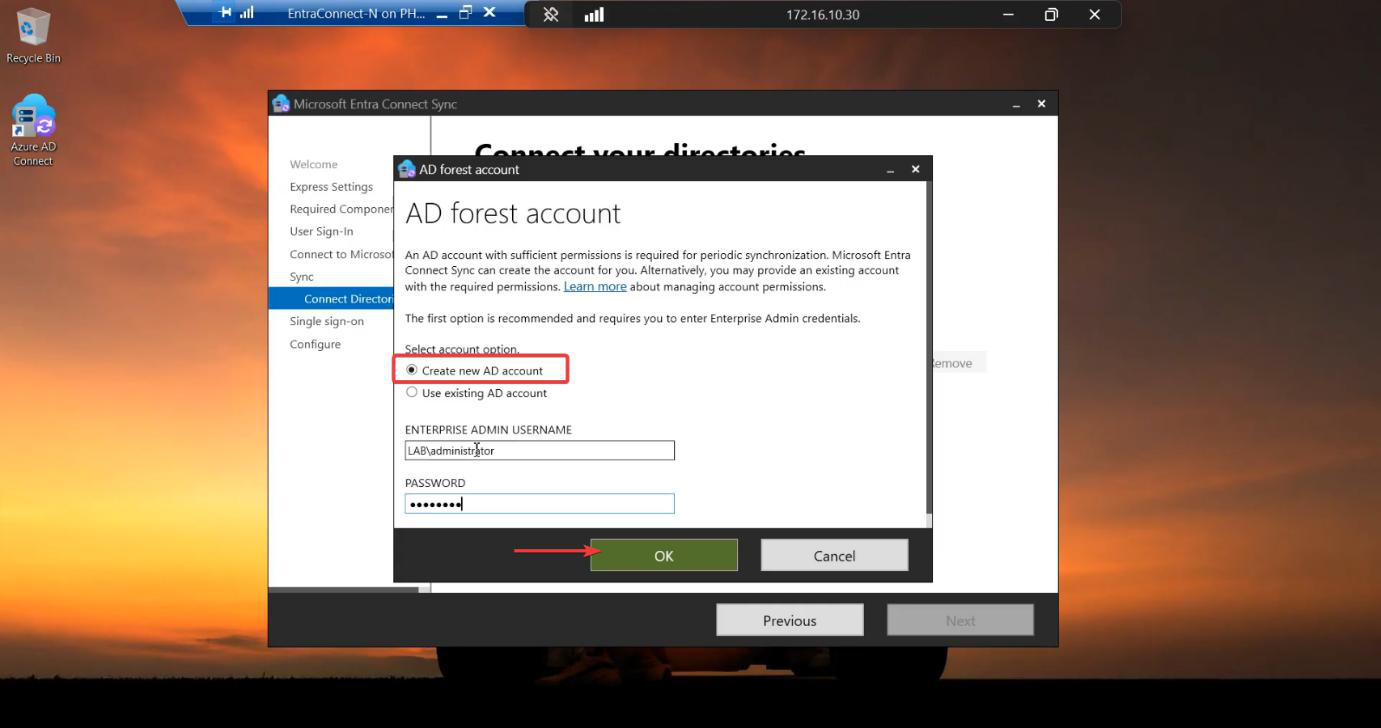Click the AD forest account dialog title icon
Screen dimensions: 1381x728
407,169
